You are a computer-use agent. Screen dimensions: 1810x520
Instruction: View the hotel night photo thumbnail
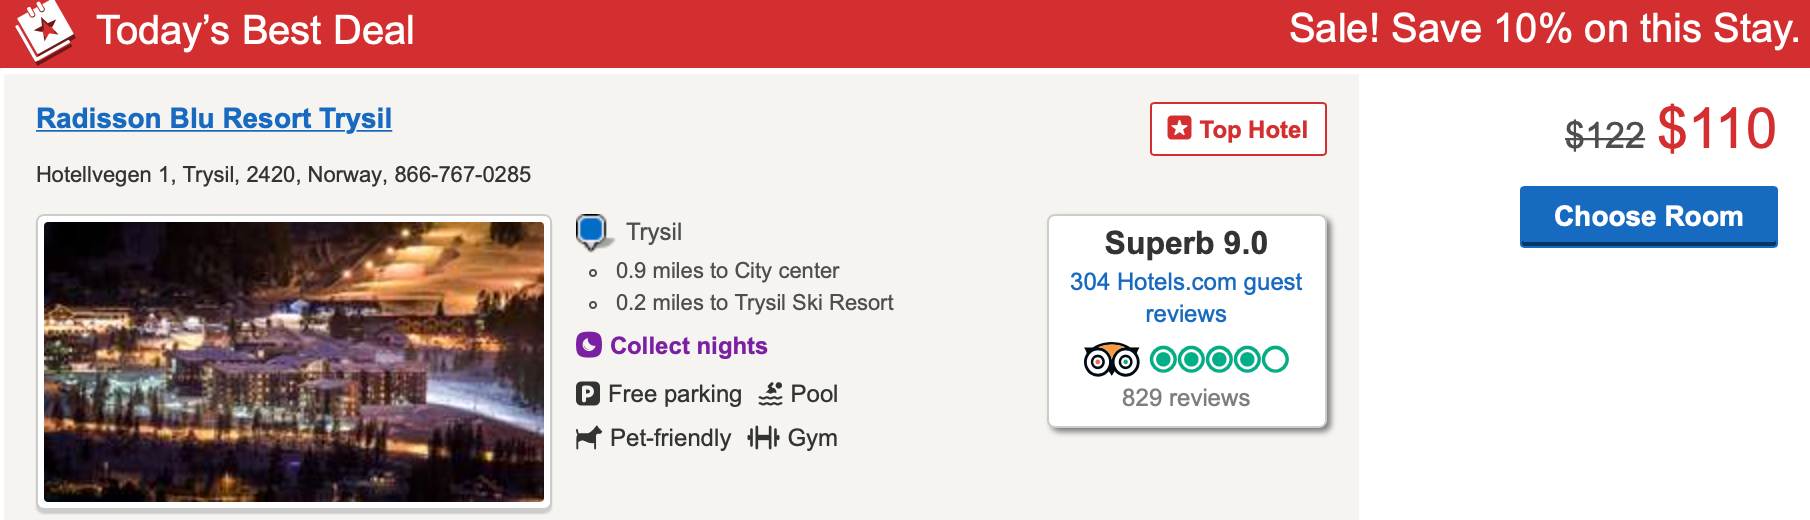(x=294, y=361)
